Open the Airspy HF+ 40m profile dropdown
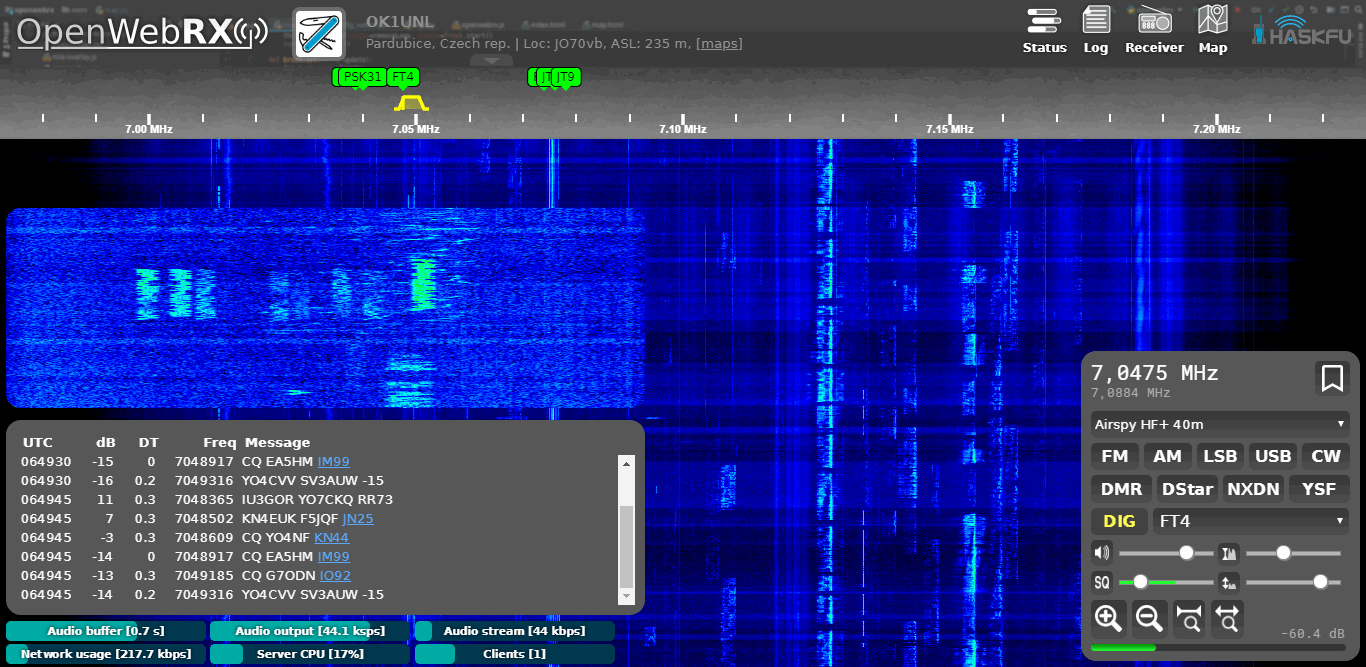The image size is (1366, 667). (1220, 424)
